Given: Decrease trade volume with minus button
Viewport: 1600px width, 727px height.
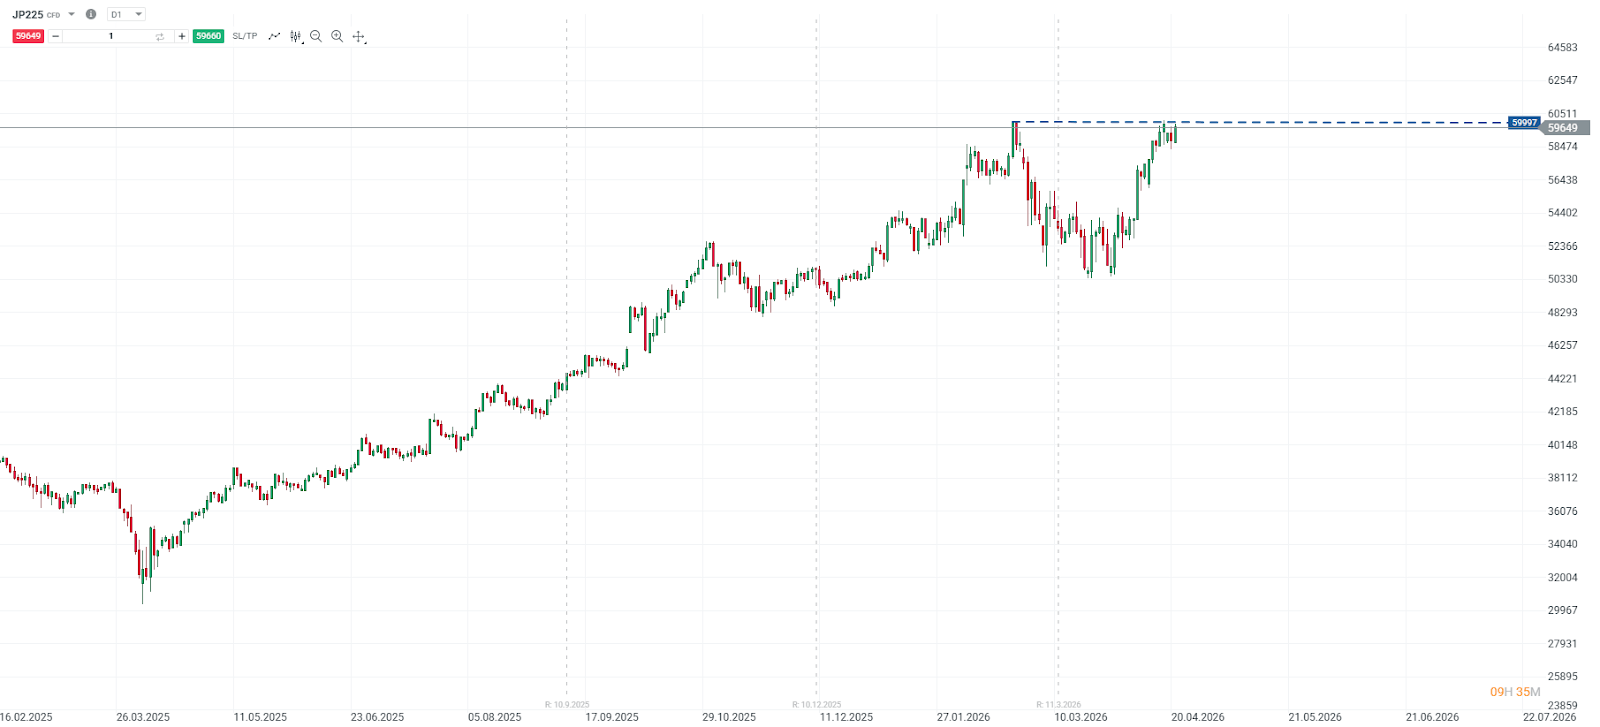Looking at the screenshot, I should 56,36.
